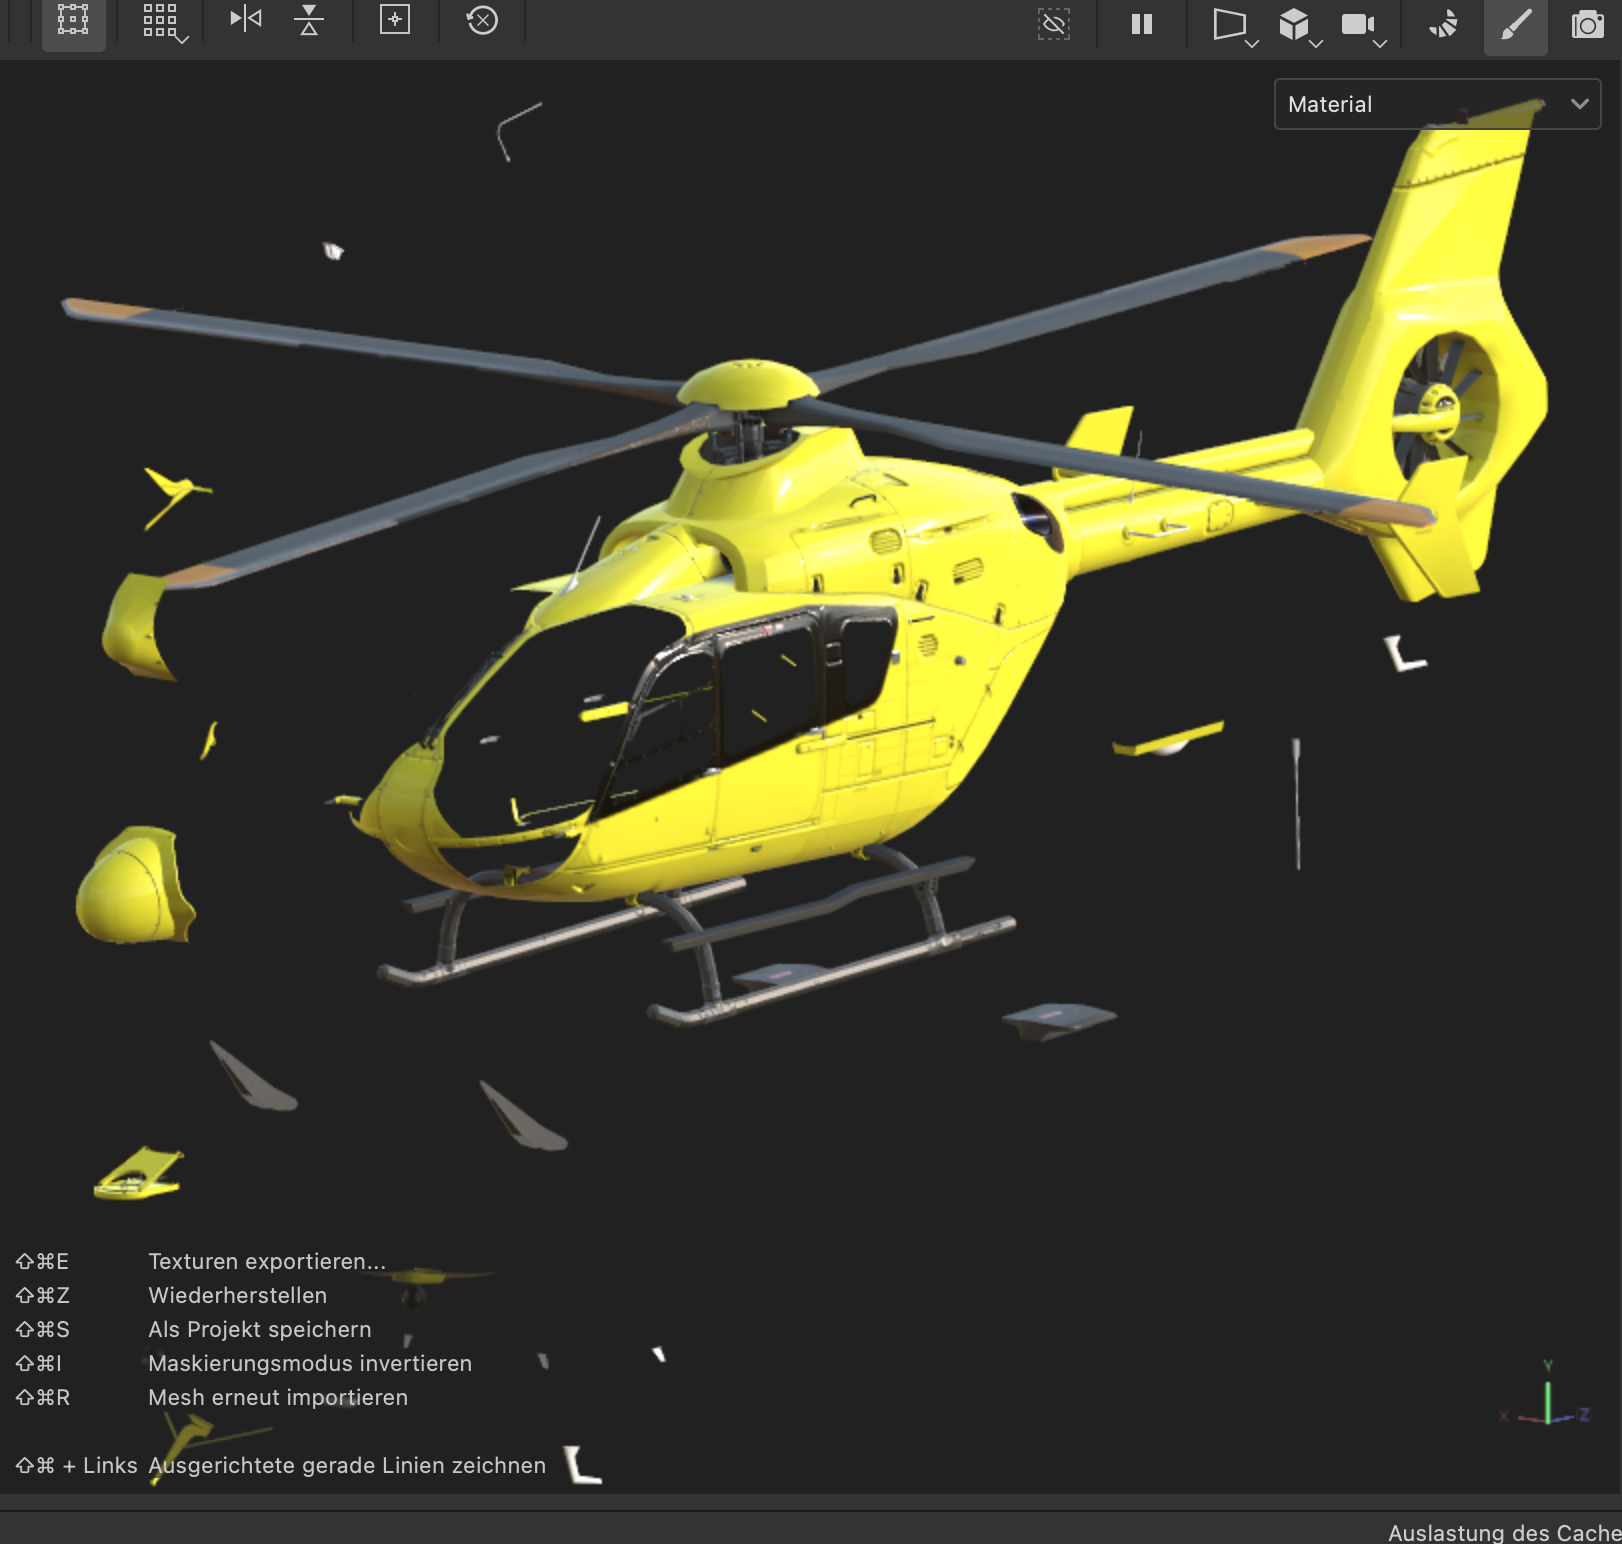The image size is (1622, 1544).
Task: Open the rendering mode croissant icon
Action: (1443, 24)
